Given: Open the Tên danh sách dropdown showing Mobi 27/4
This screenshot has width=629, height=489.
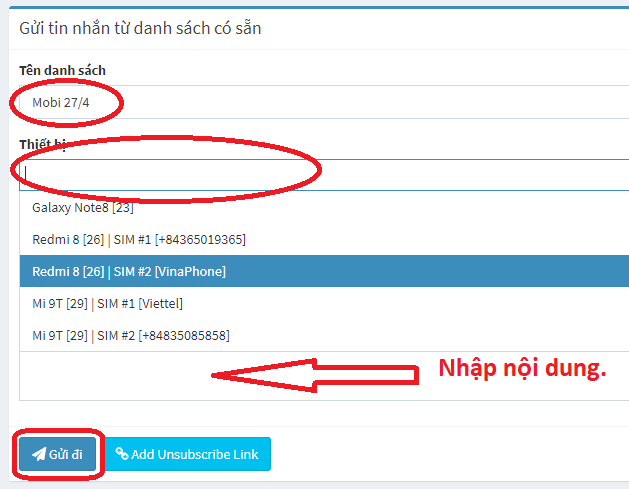Looking at the screenshot, I should pyautogui.click(x=324, y=102).
